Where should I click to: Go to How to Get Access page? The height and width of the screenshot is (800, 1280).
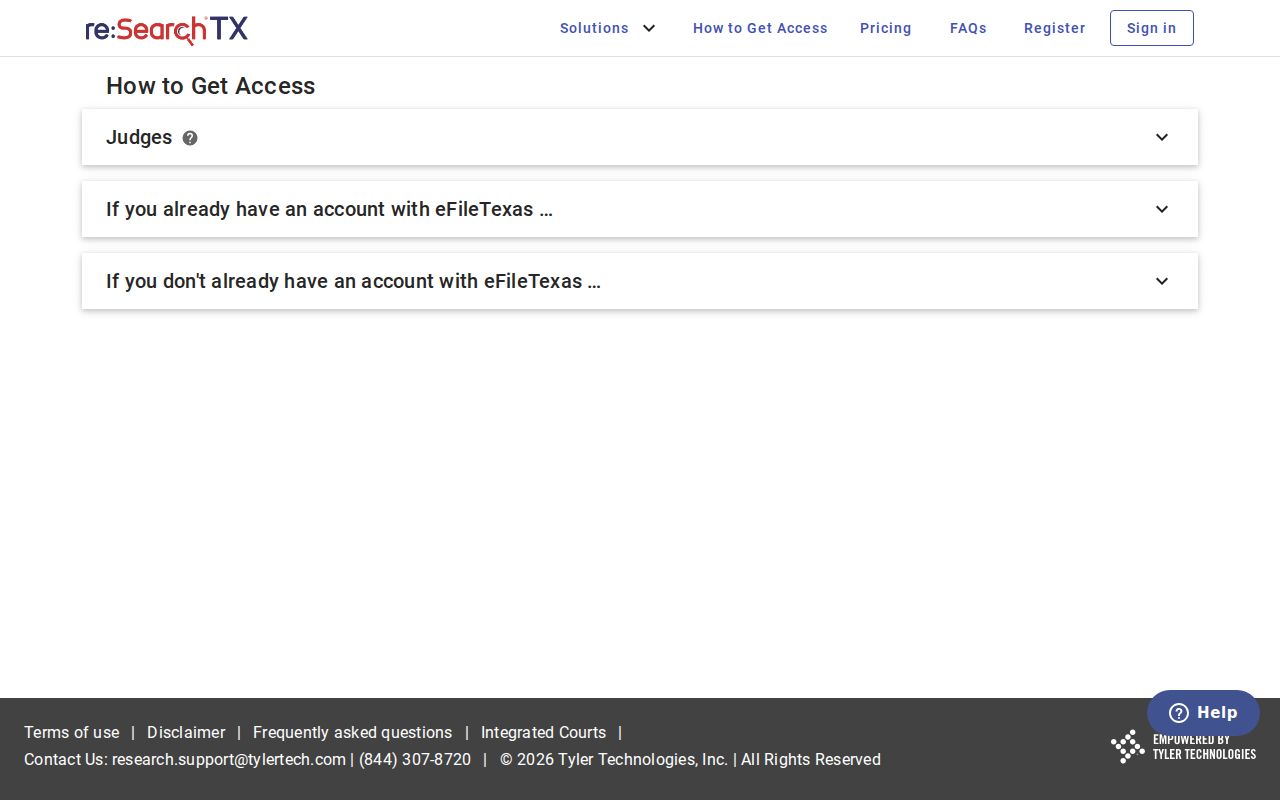(760, 28)
